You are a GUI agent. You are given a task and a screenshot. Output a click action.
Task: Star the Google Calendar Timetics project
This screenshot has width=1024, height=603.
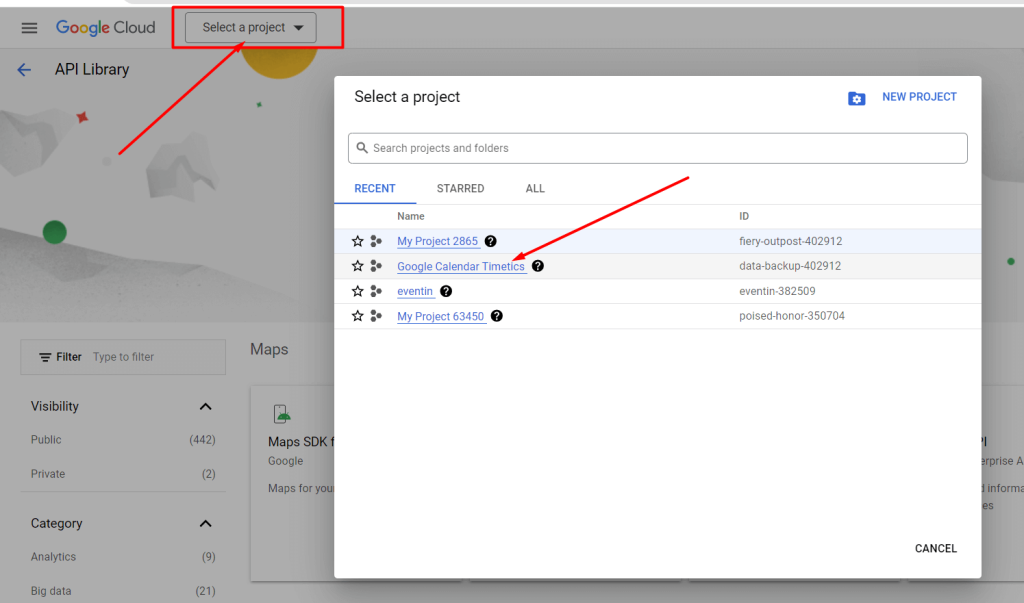[x=357, y=266]
